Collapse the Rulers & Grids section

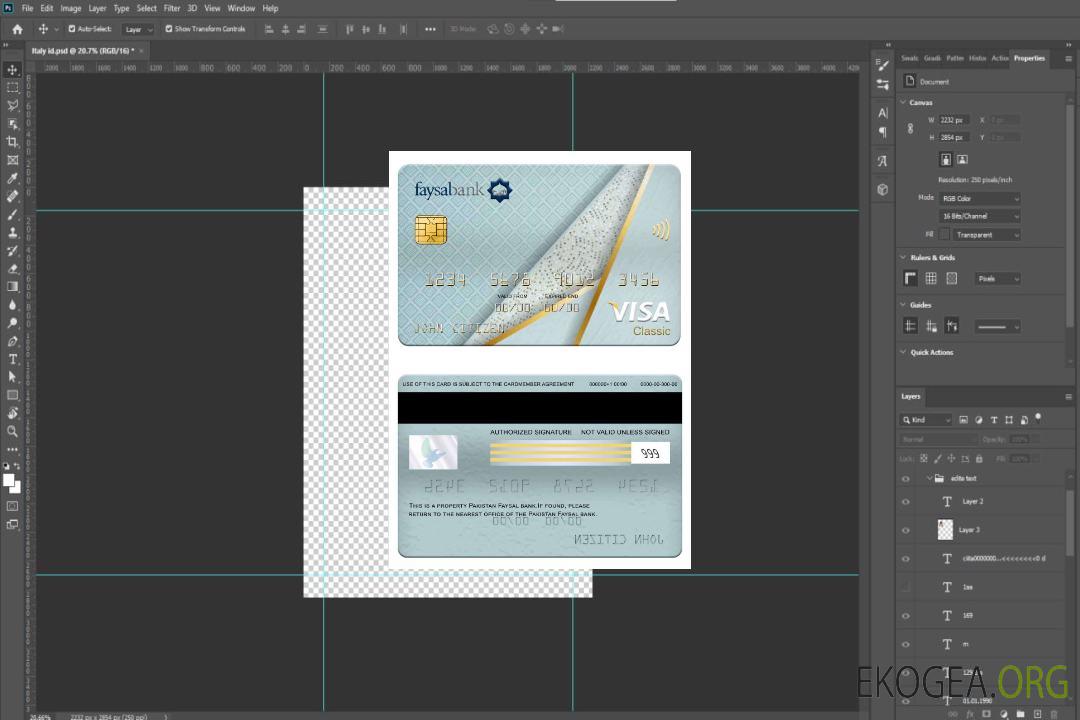coord(905,257)
